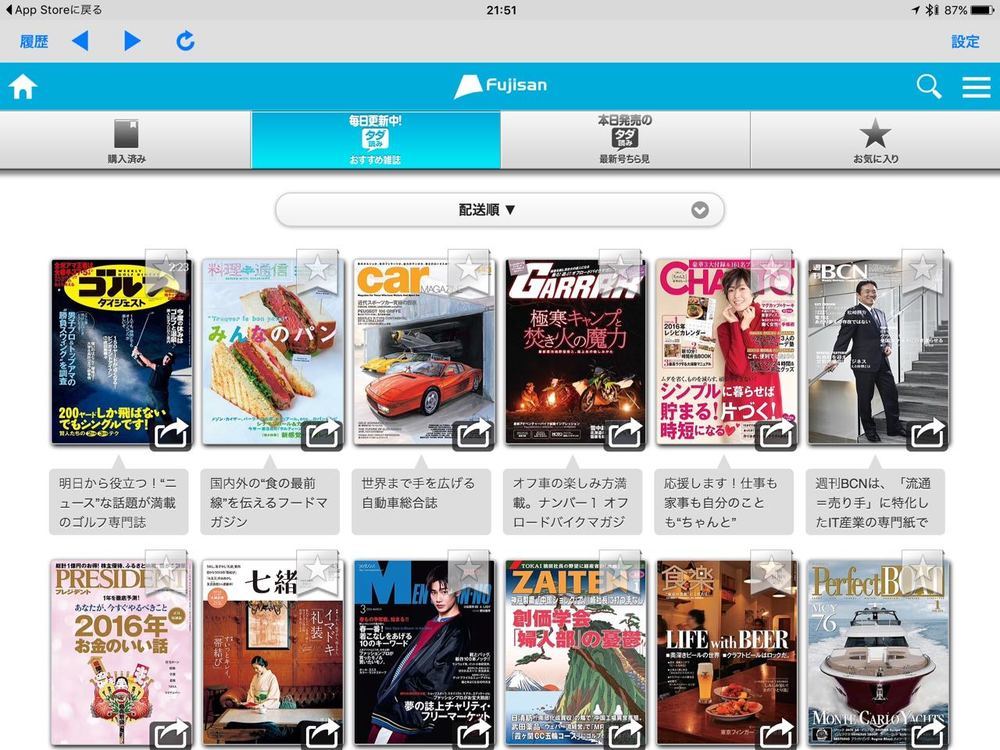Share the 食楽 magazine
Viewport: 1000px width, 750px height.
[x=777, y=734]
